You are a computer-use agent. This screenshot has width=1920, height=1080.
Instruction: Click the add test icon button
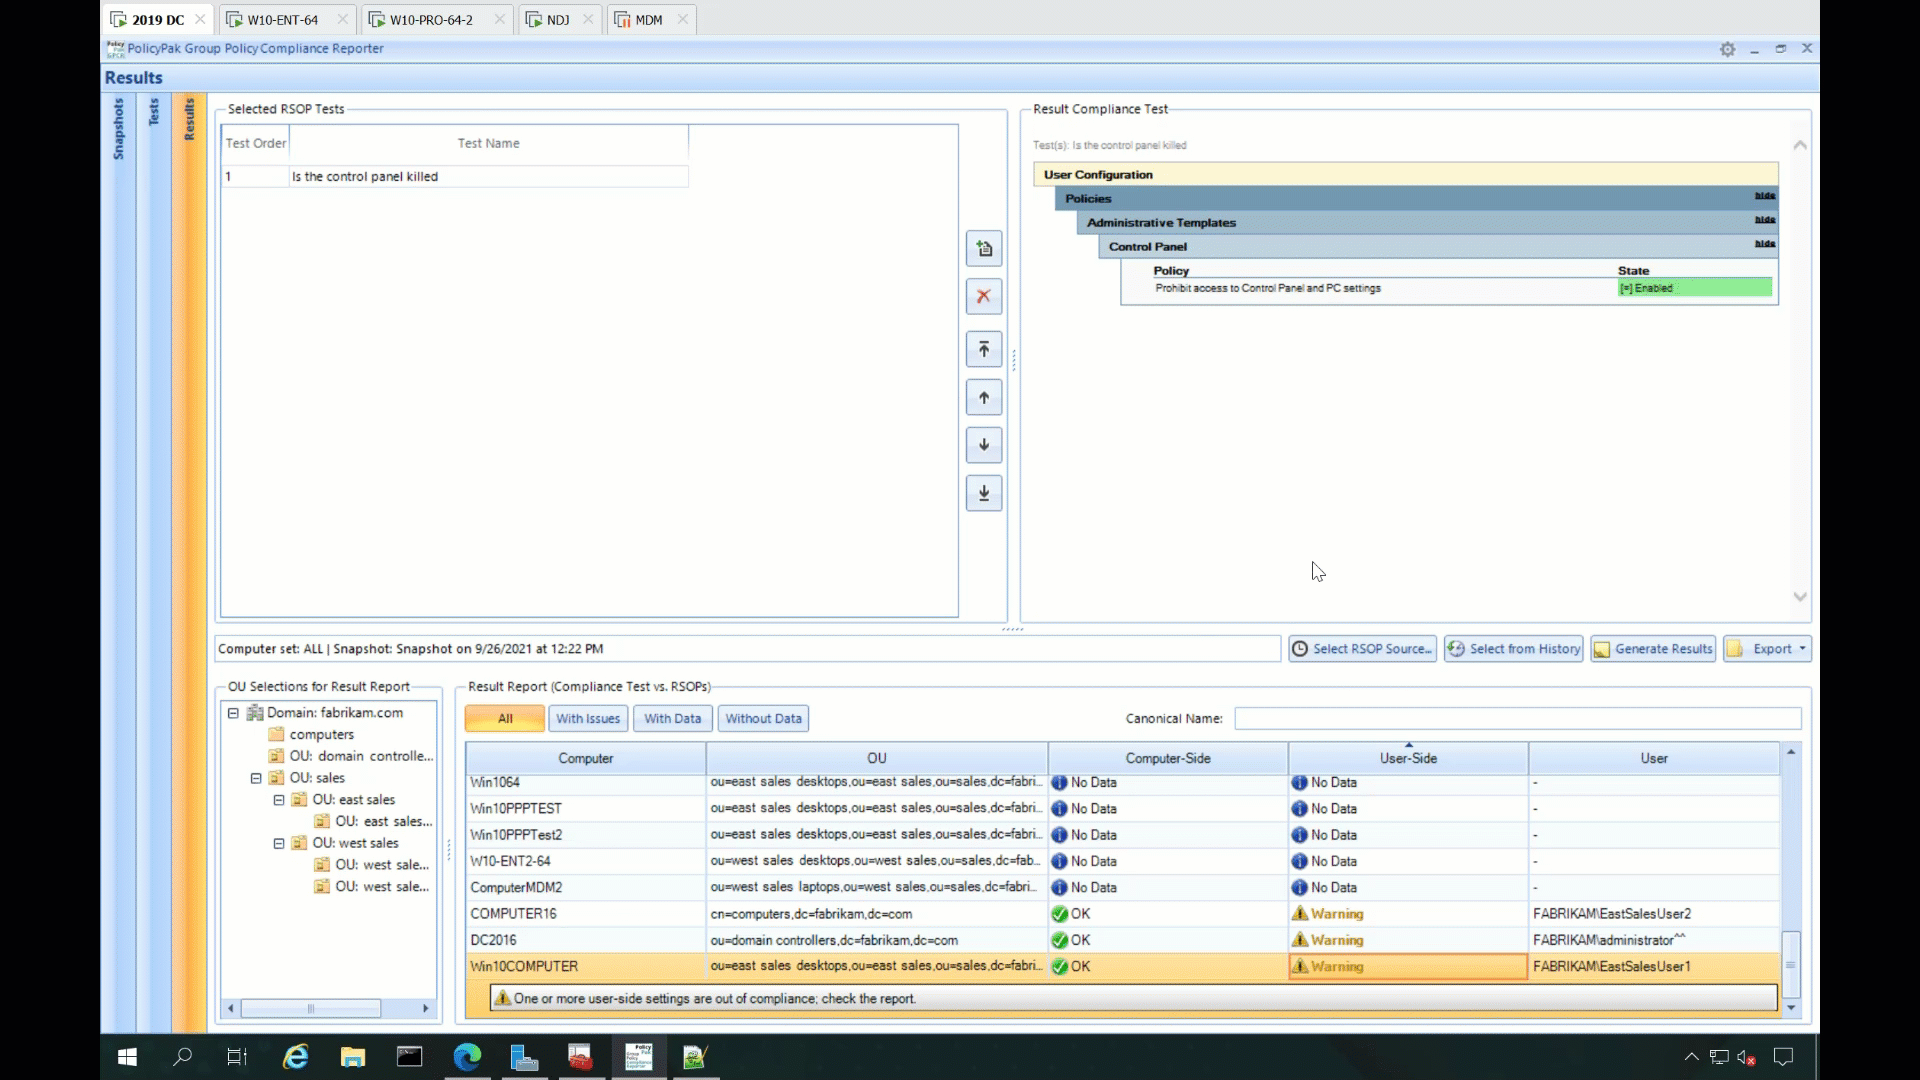[x=984, y=249]
